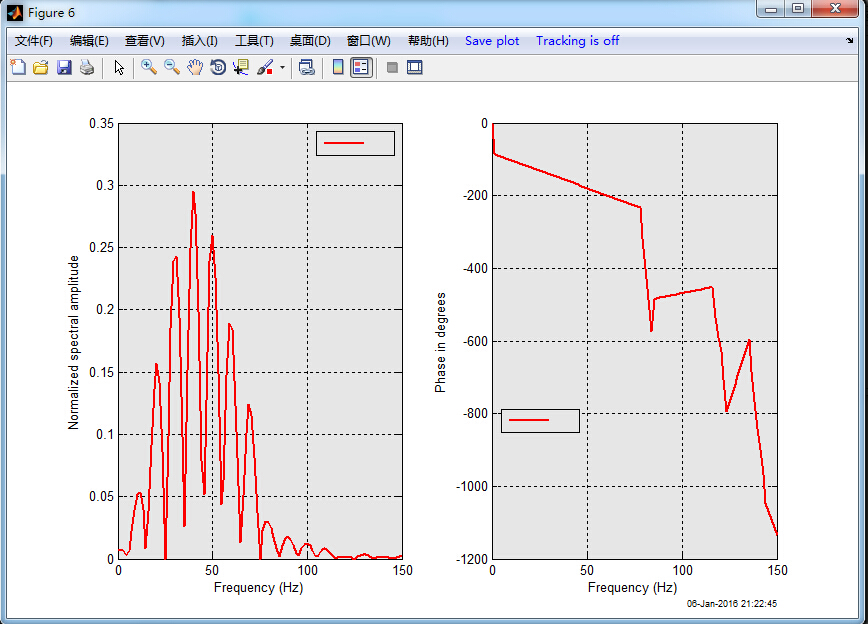This screenshot has width=868, height=624.
Task: Click the Frequency (Hz) label under phase plot
Action: coord(632,587)
